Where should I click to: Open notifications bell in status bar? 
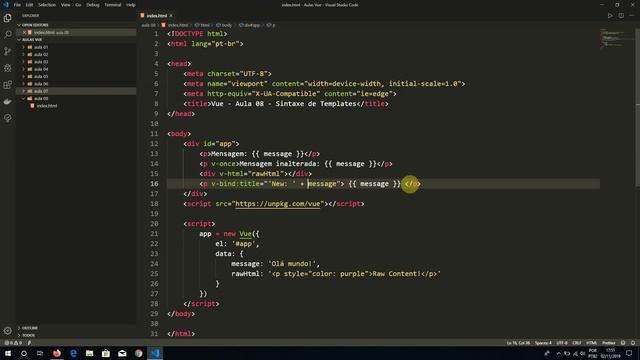pyautogui.click(x=633, y=343)
